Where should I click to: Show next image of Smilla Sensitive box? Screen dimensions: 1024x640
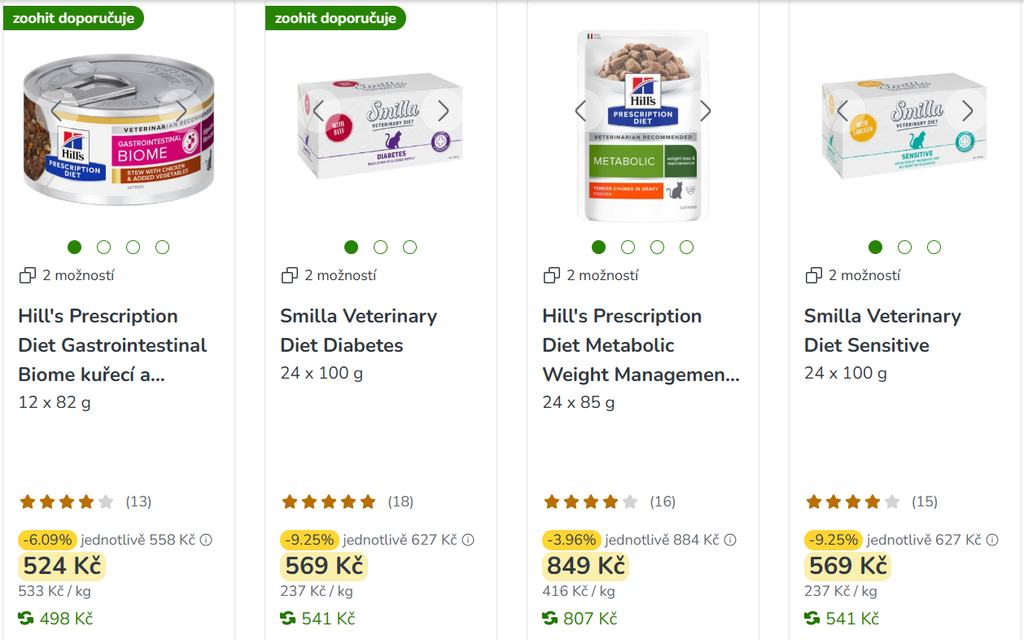[x=967, y=111]
